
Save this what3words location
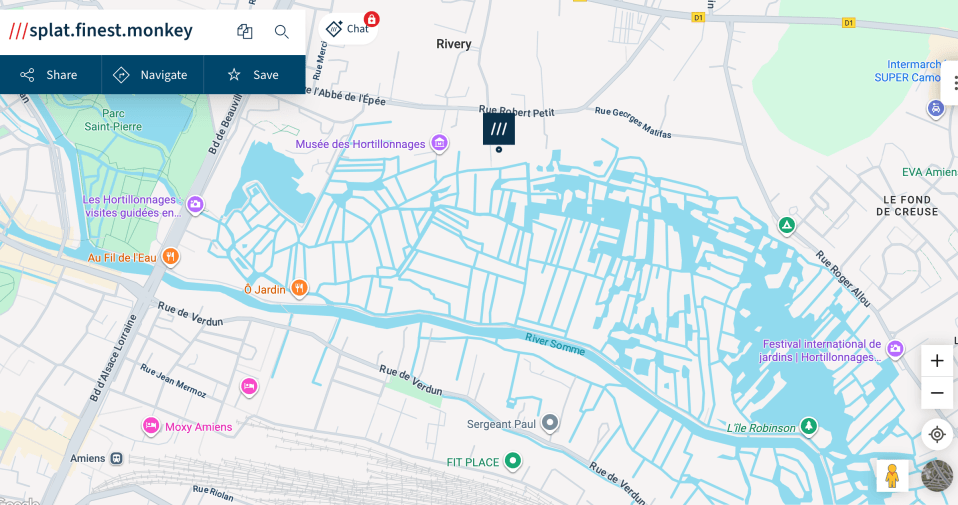(x=254, y=75)
